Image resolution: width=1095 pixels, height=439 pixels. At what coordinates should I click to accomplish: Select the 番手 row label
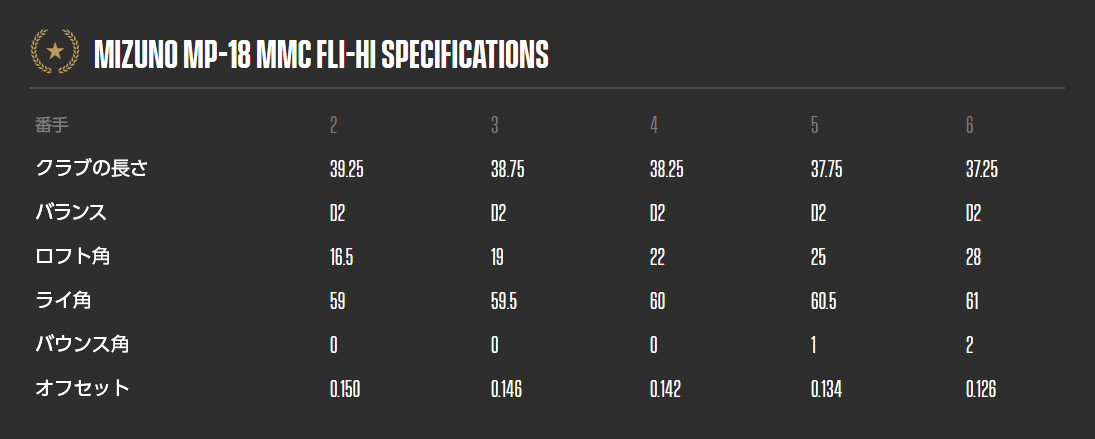point(52,126)
